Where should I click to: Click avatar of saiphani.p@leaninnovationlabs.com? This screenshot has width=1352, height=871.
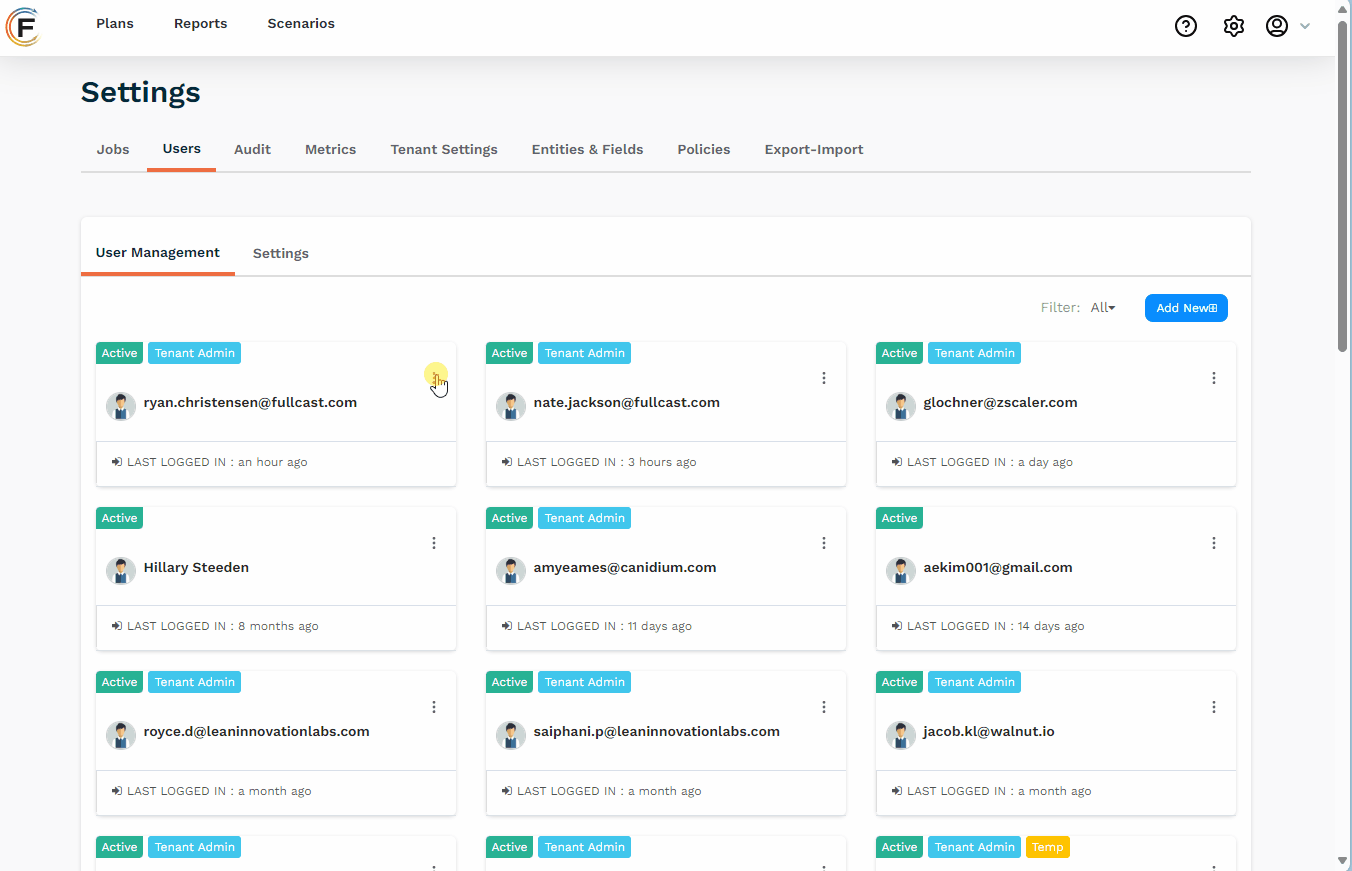tap(511, 735)
